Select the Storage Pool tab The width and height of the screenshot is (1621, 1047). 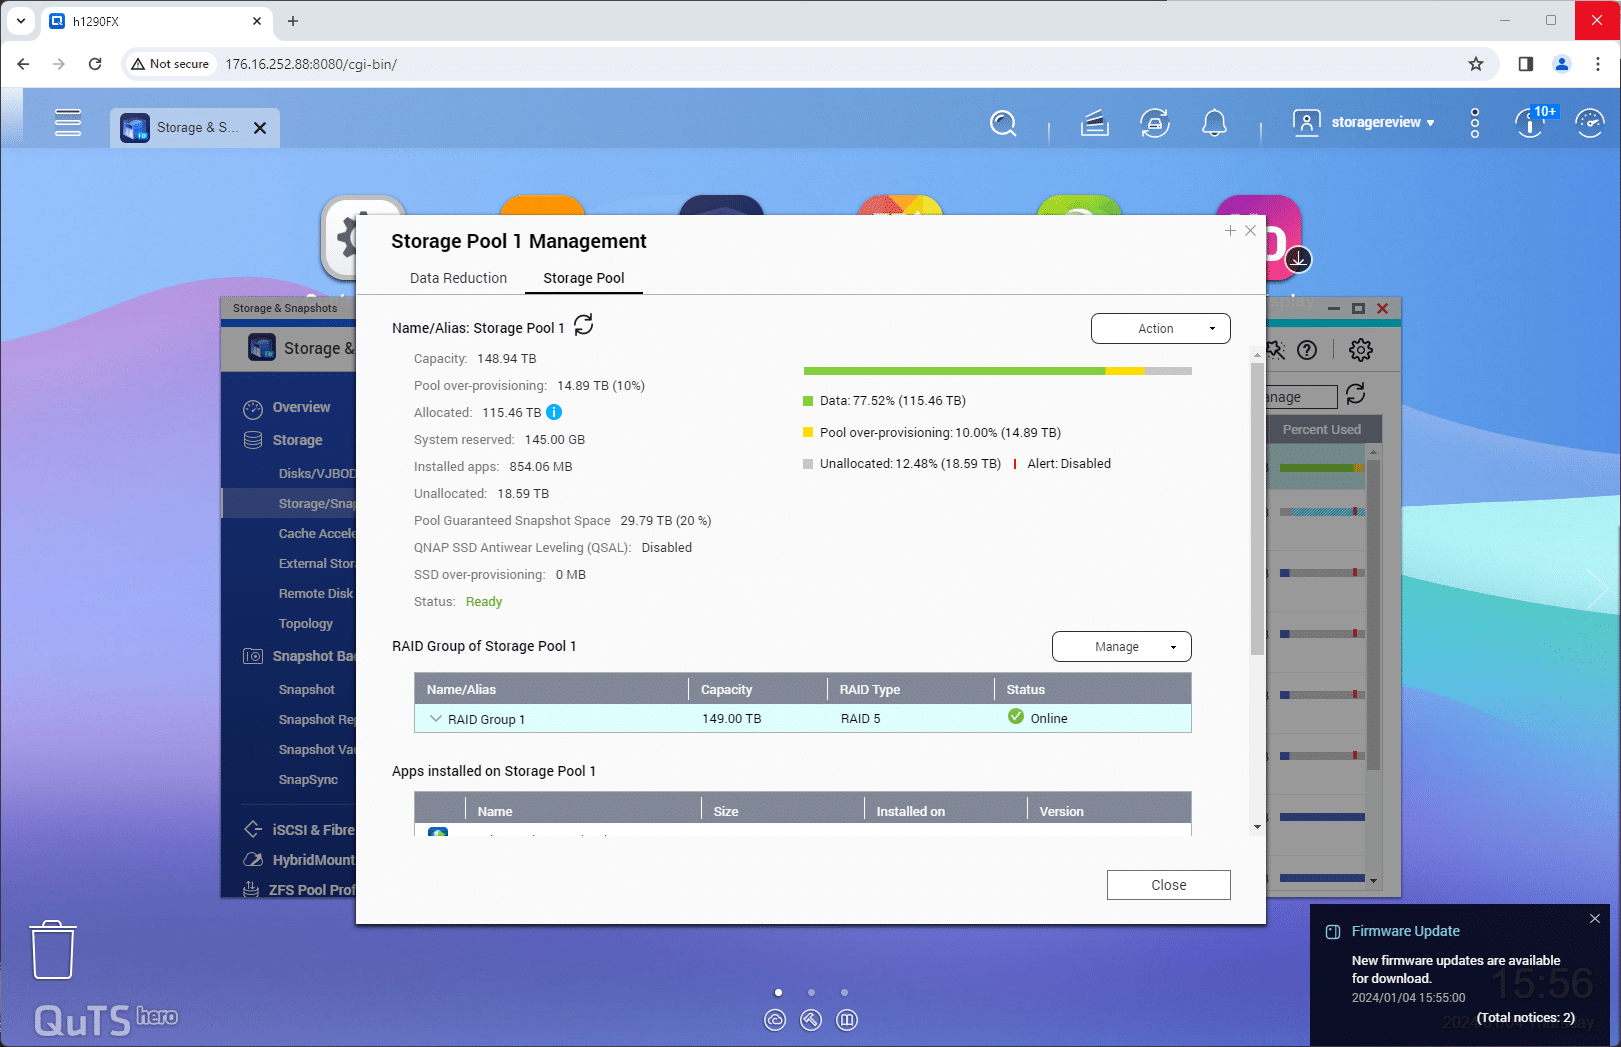click(x=584, y=278)
